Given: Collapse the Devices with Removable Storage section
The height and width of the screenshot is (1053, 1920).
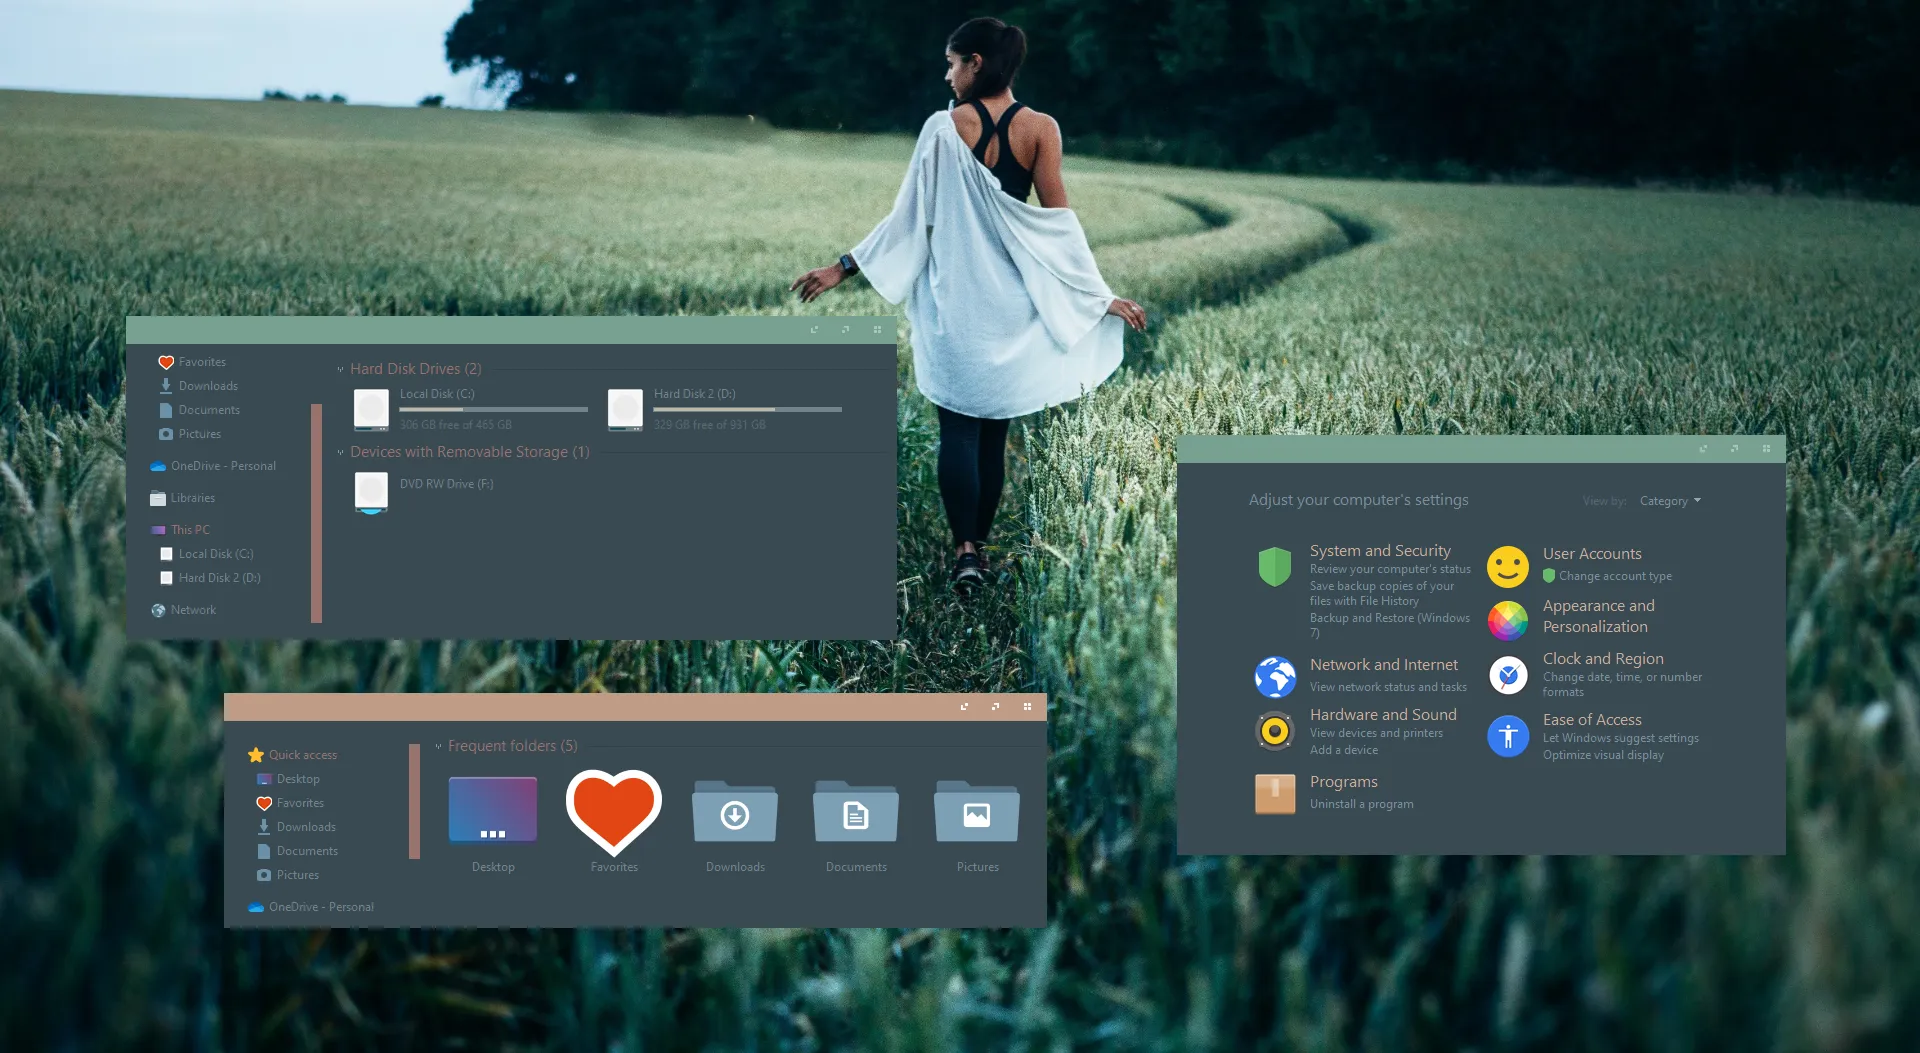Looking at the screenshot, I should pos(339,452).
